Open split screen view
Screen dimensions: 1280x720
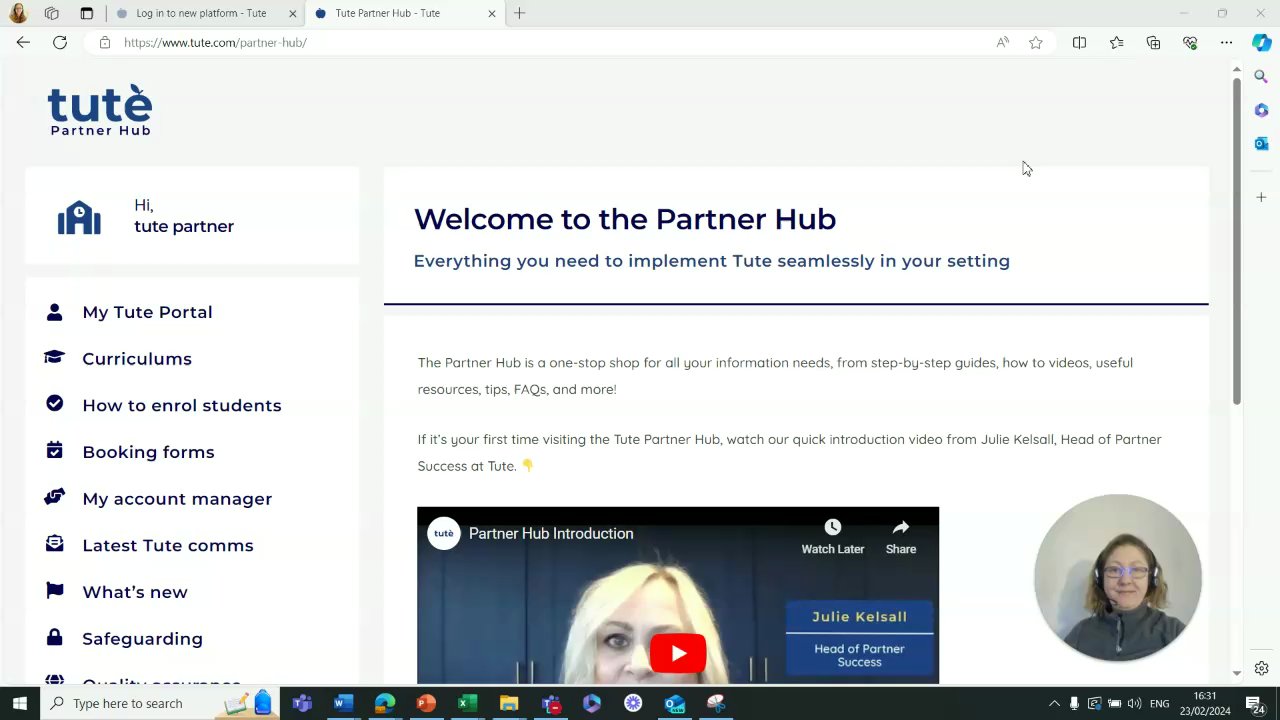(x=1079, y=42)
